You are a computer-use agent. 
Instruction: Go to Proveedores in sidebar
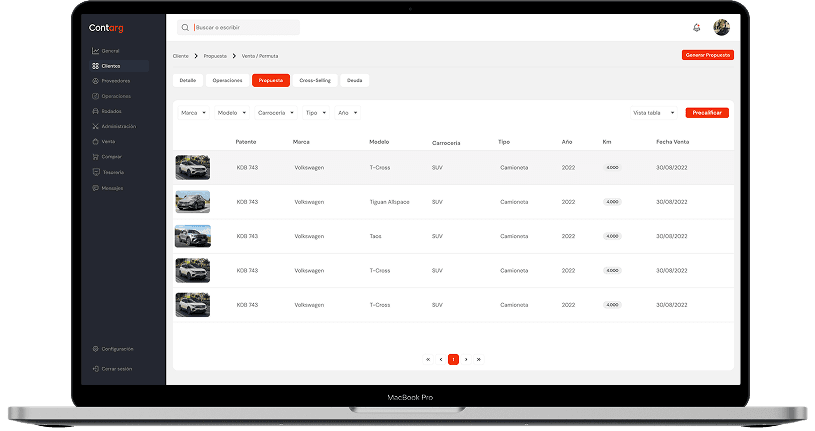[x=115, y=81]
